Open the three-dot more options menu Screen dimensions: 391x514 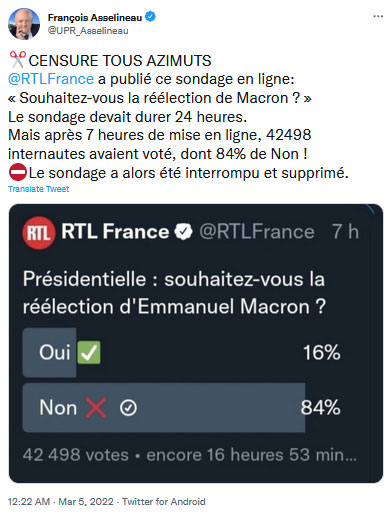378,16
